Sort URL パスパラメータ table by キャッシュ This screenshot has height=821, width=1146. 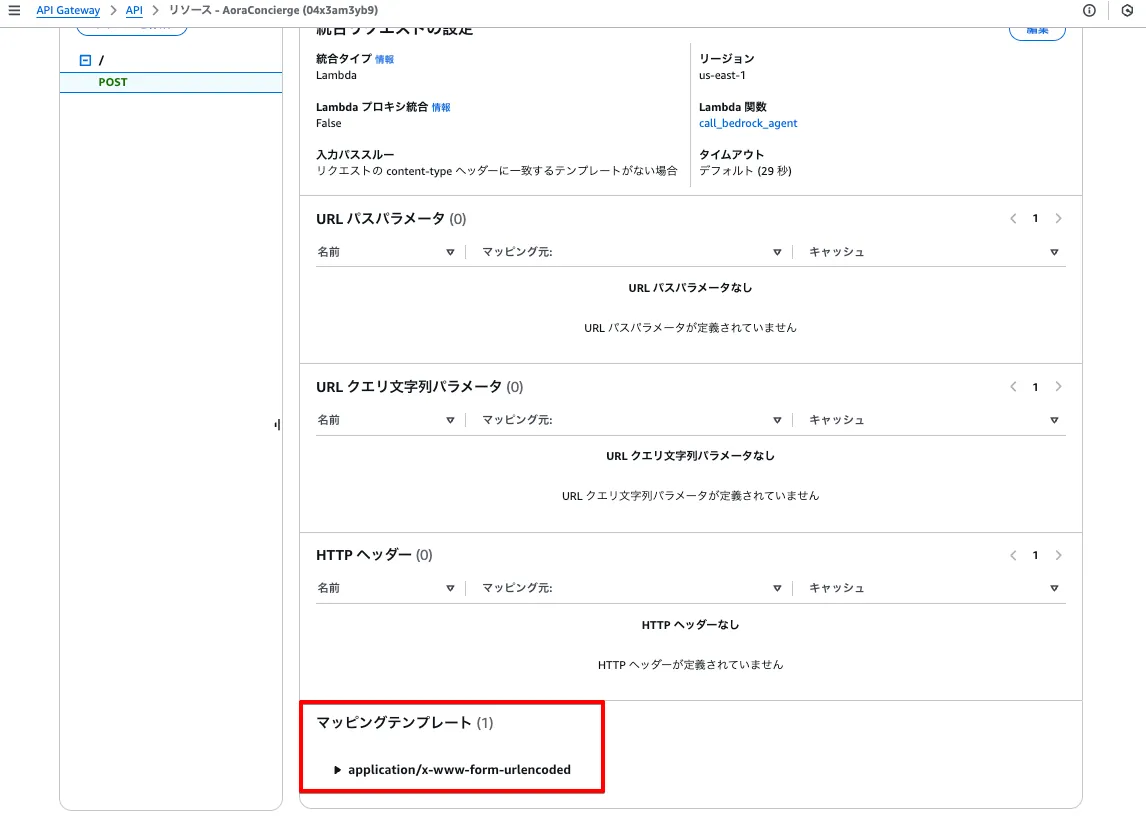pos(1054,251)
